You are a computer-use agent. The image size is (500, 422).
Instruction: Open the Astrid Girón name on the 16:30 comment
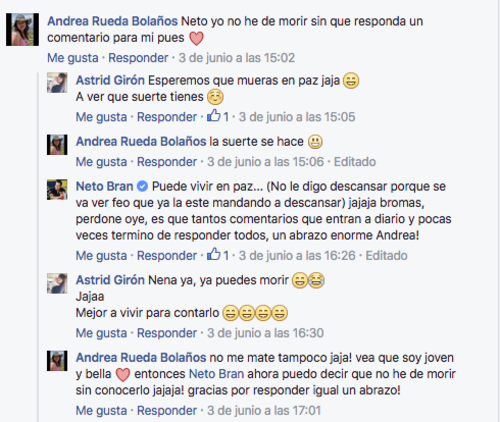click(110, 280)
